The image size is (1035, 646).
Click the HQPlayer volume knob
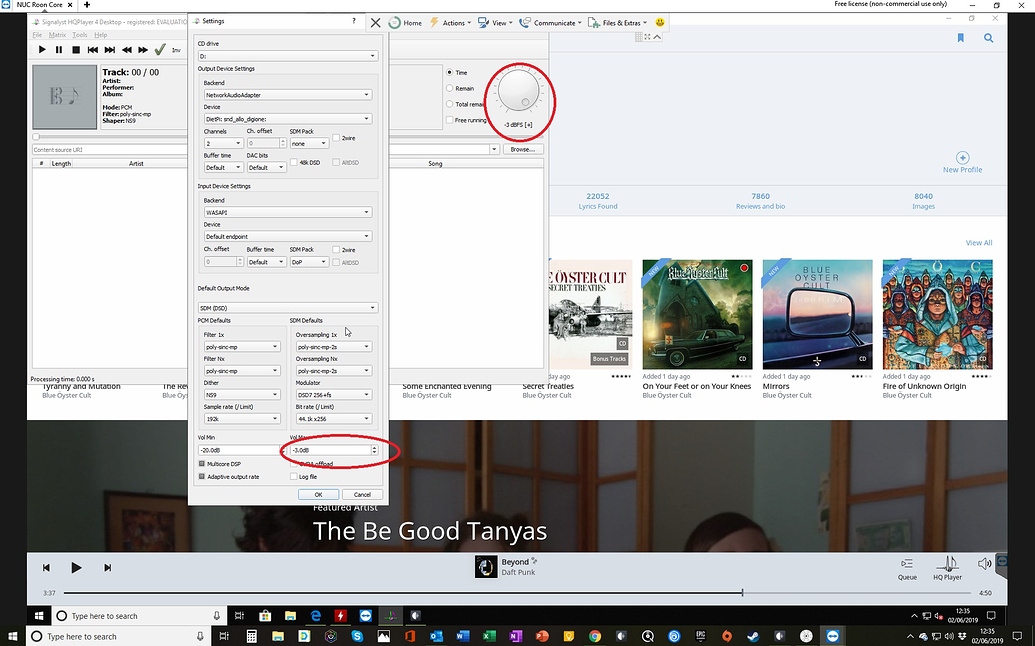point(518,92)
